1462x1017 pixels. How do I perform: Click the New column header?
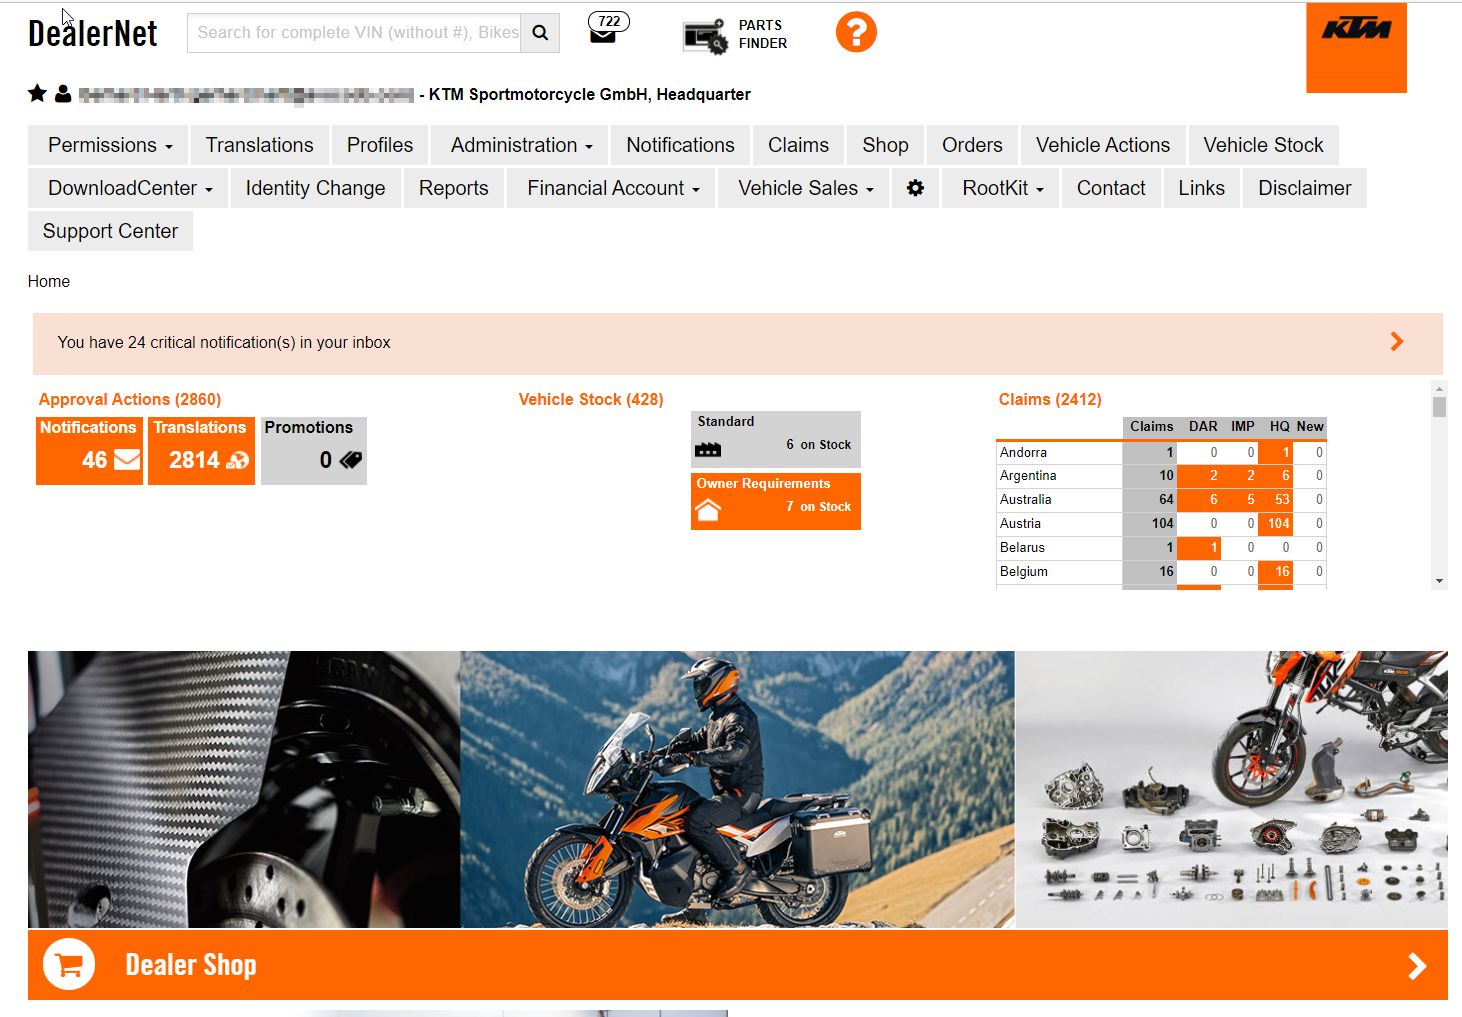pos(1310,426)
